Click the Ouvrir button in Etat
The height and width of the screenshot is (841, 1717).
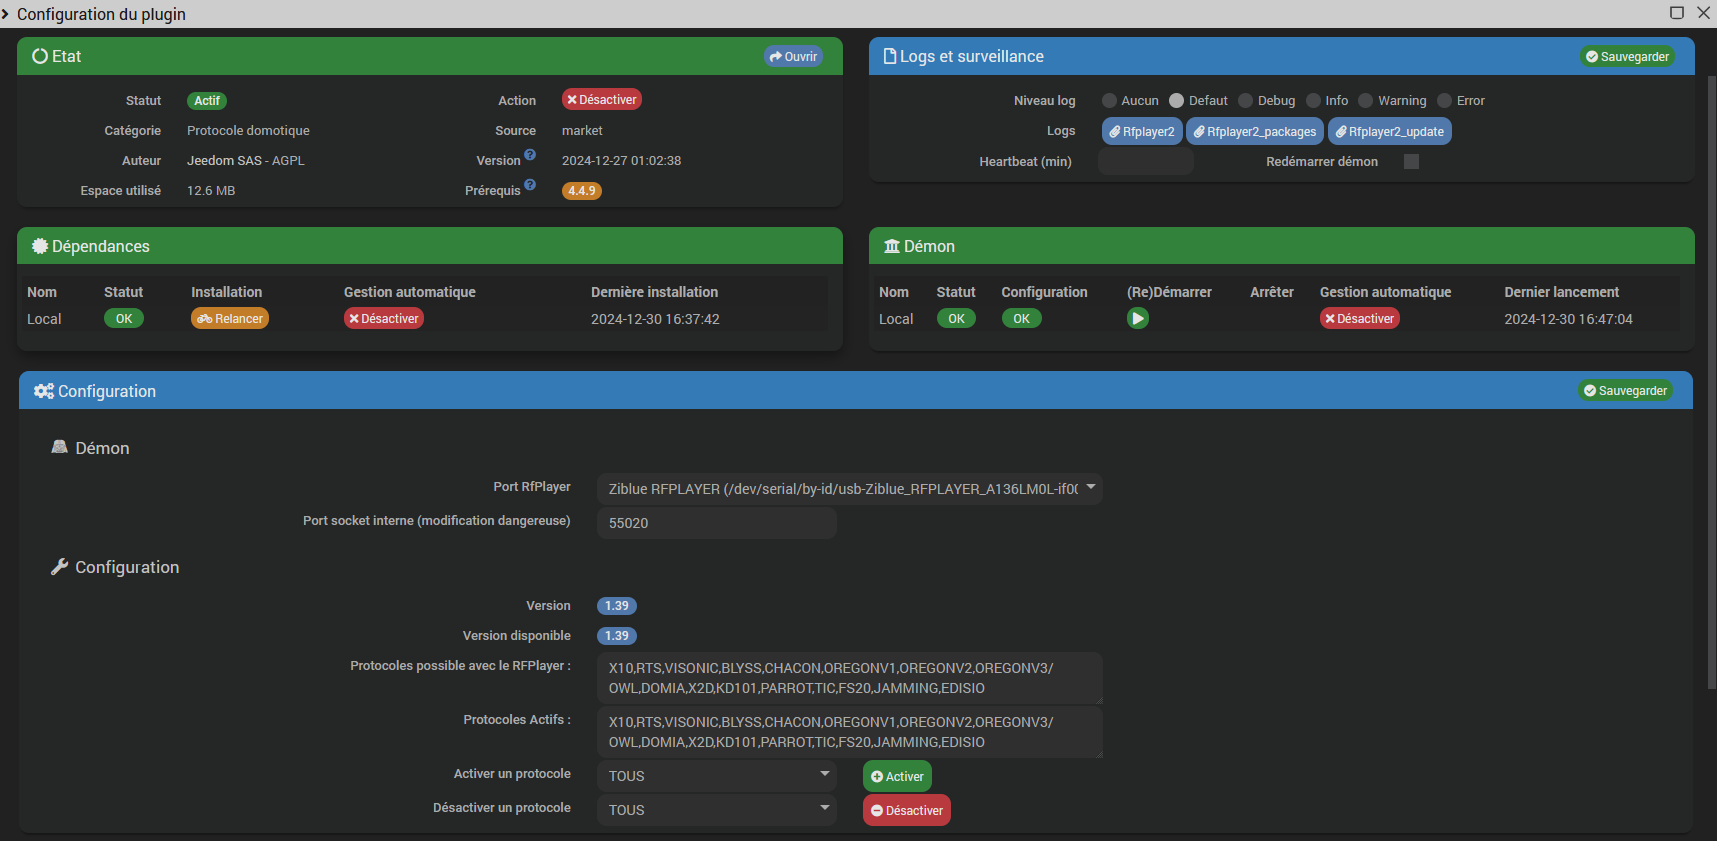pos(793,56)
